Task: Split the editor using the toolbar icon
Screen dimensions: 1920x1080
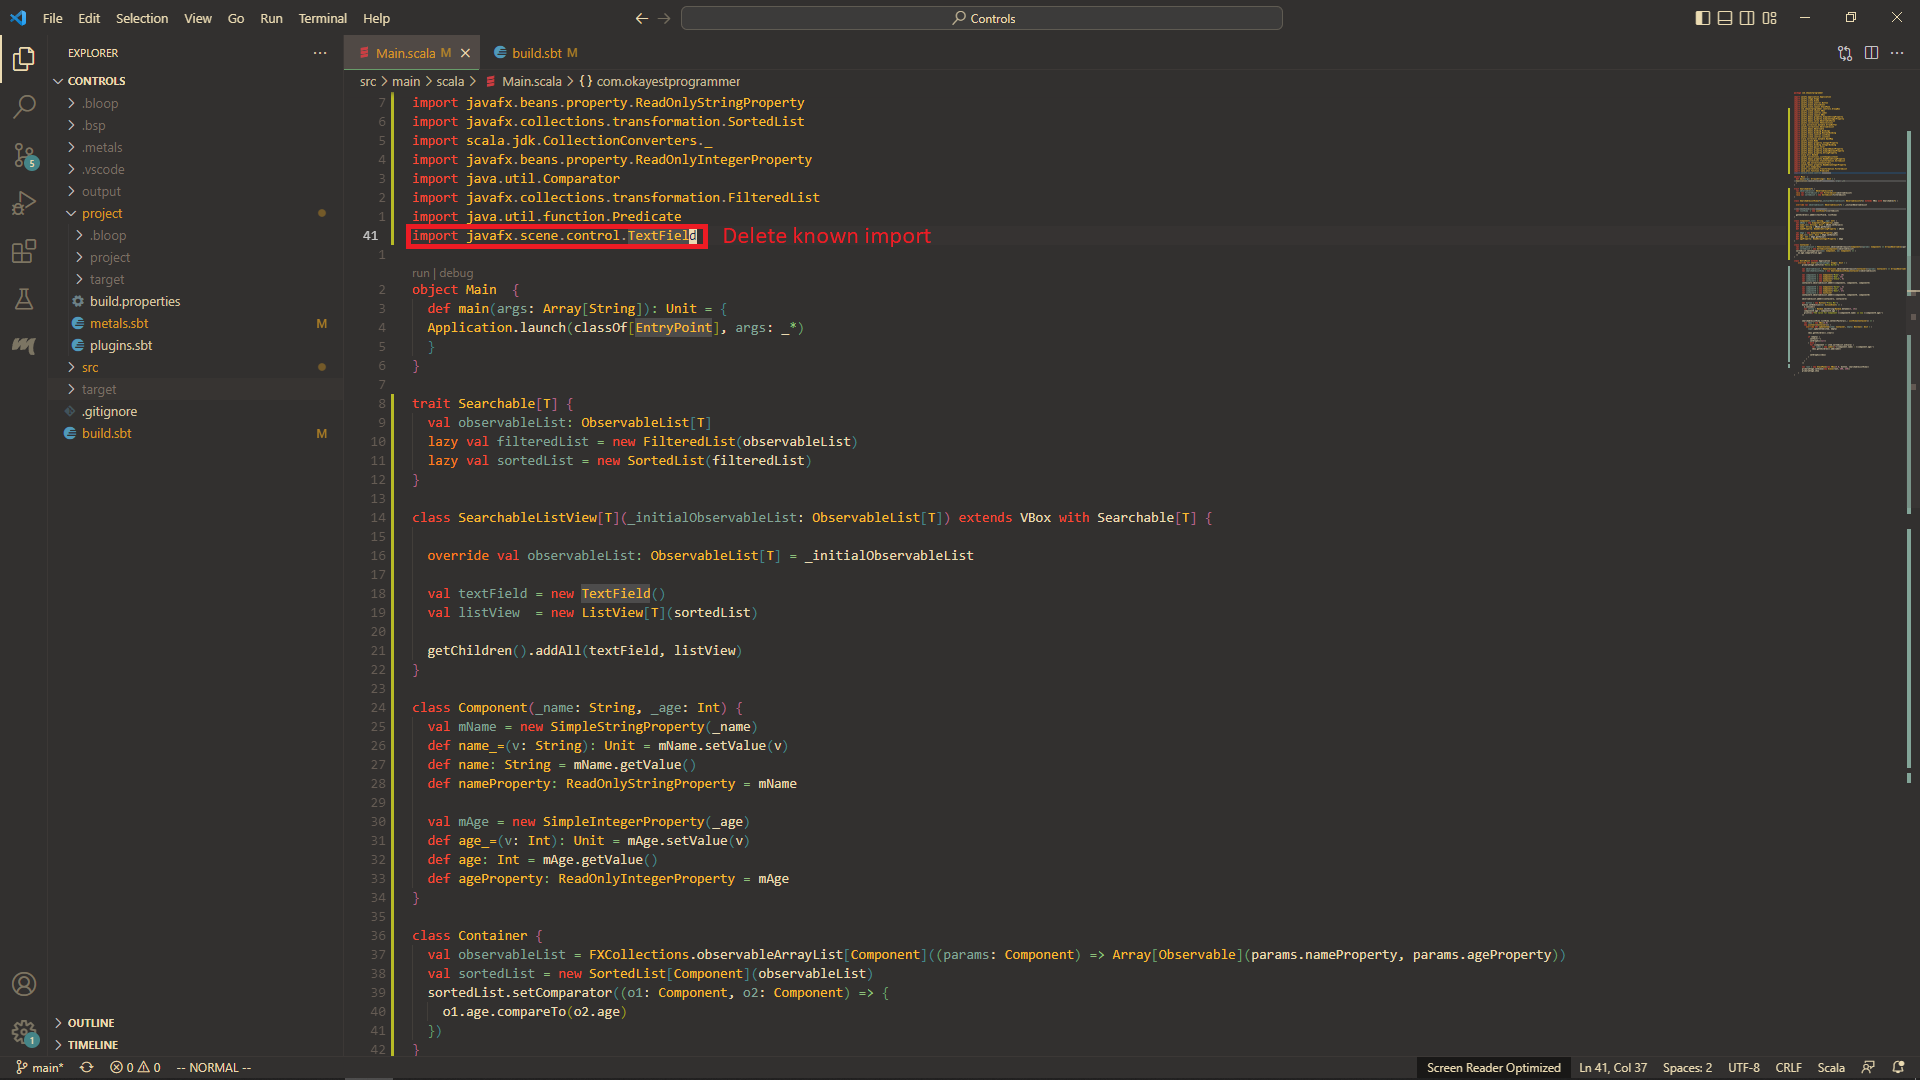Action: [1872, 53]
